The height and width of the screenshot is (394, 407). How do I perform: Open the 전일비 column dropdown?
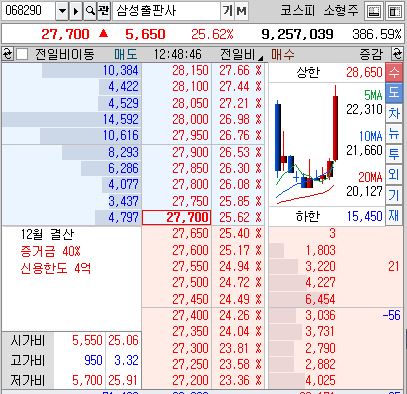[x=260, y=58]
